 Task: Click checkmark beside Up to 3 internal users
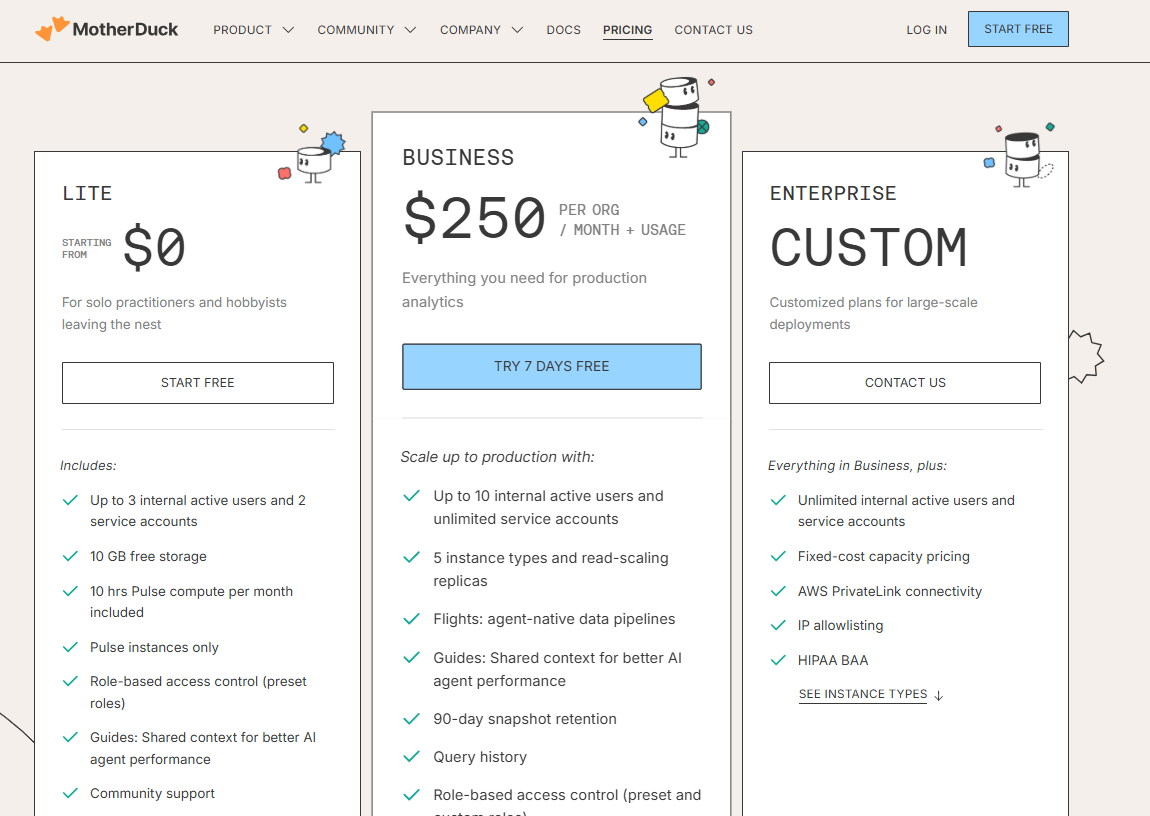pyautogui.click(x=70, y=501)
